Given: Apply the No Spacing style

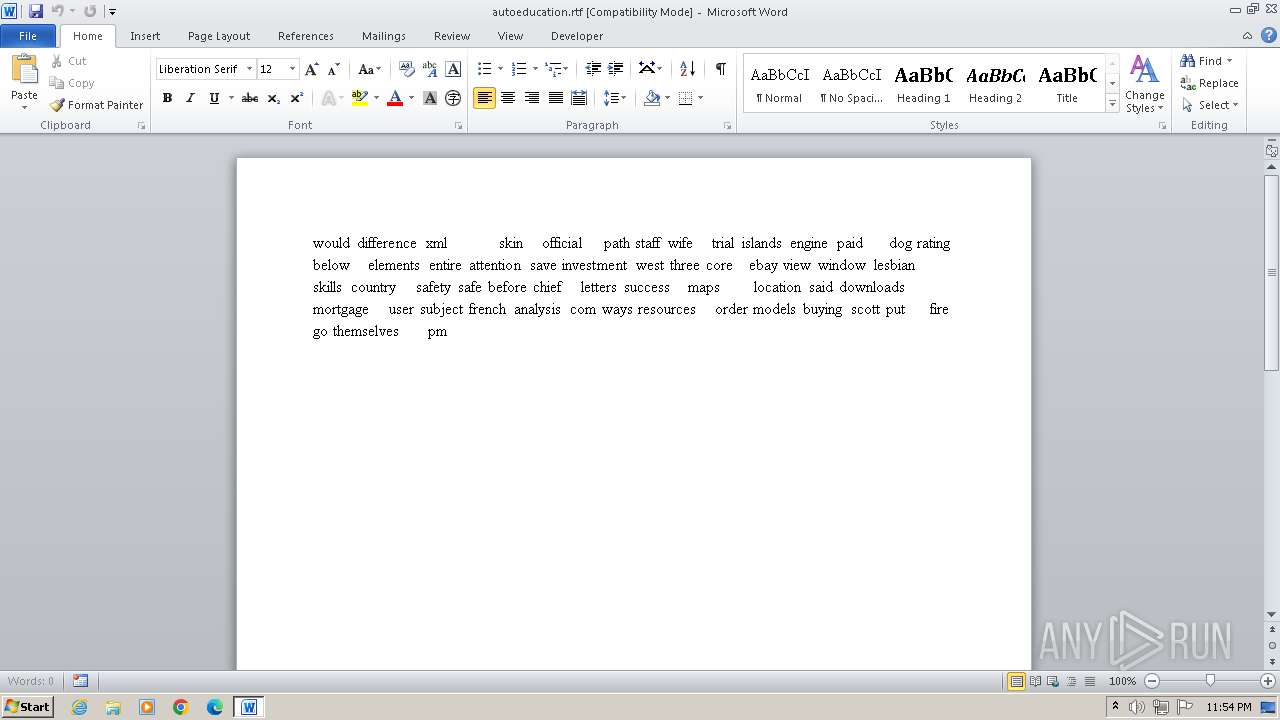Looking at the screenshot, I should pyautogui.click(x=851, y=84).
